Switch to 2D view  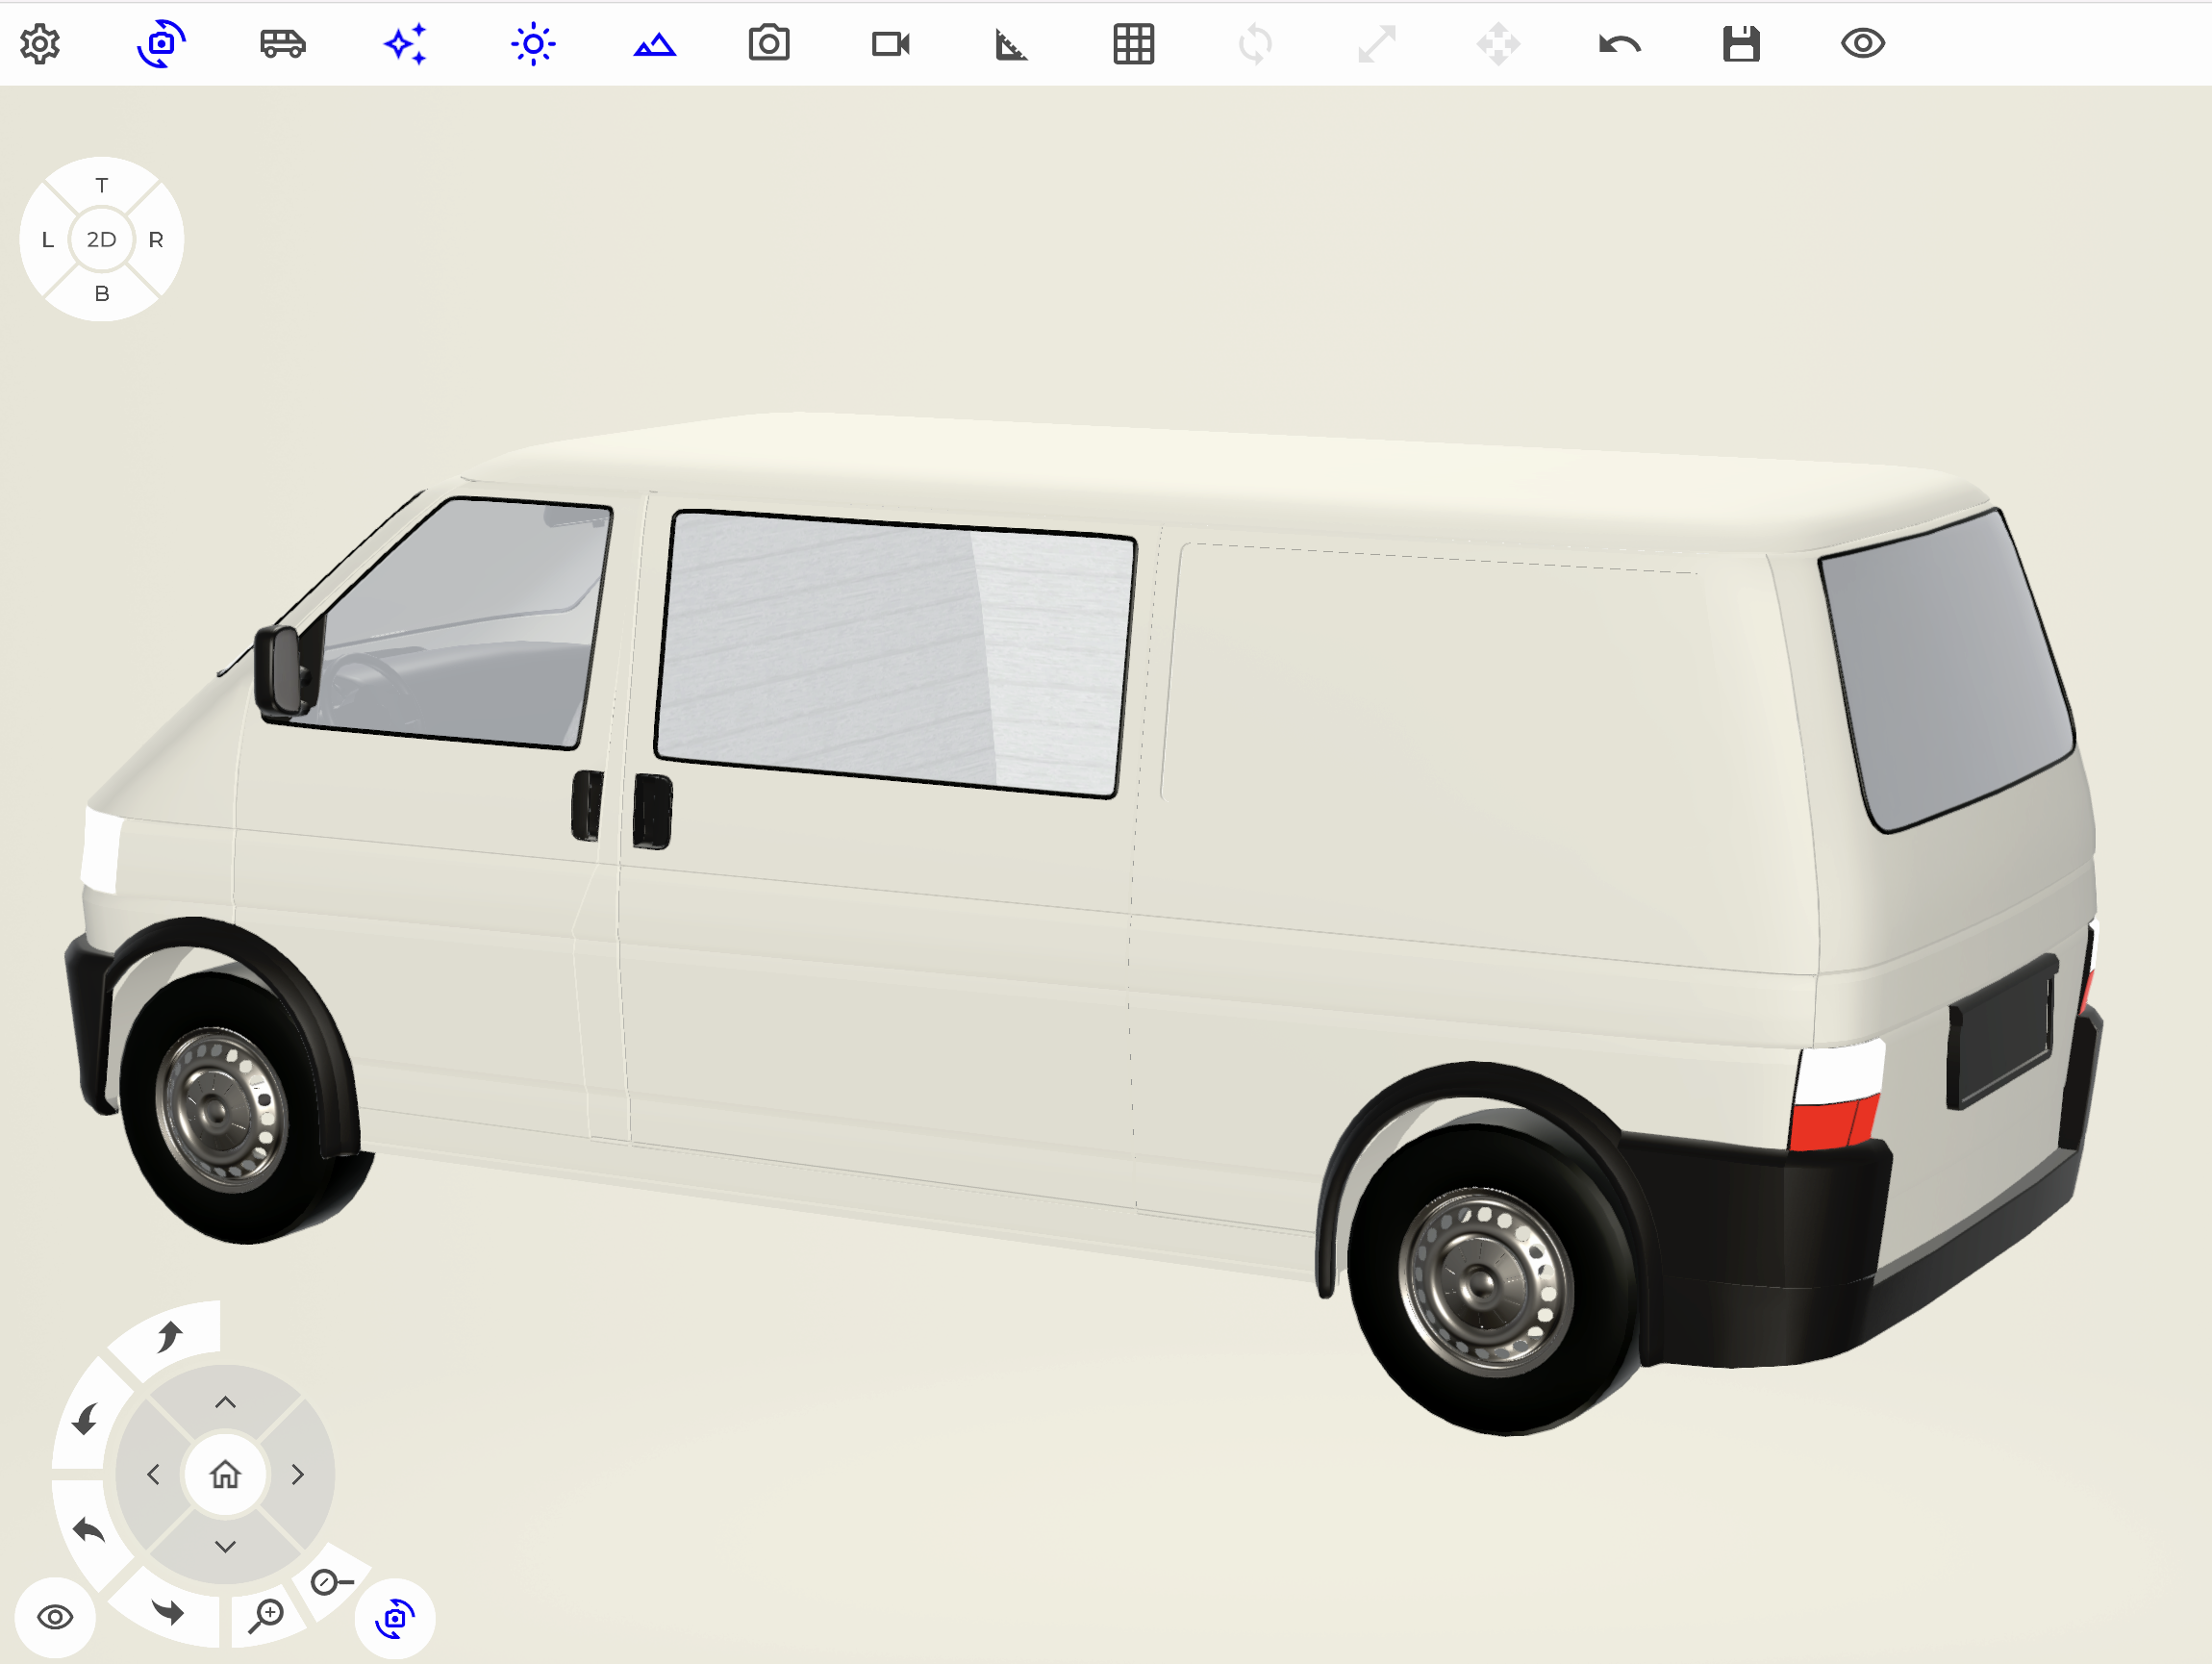101,239
